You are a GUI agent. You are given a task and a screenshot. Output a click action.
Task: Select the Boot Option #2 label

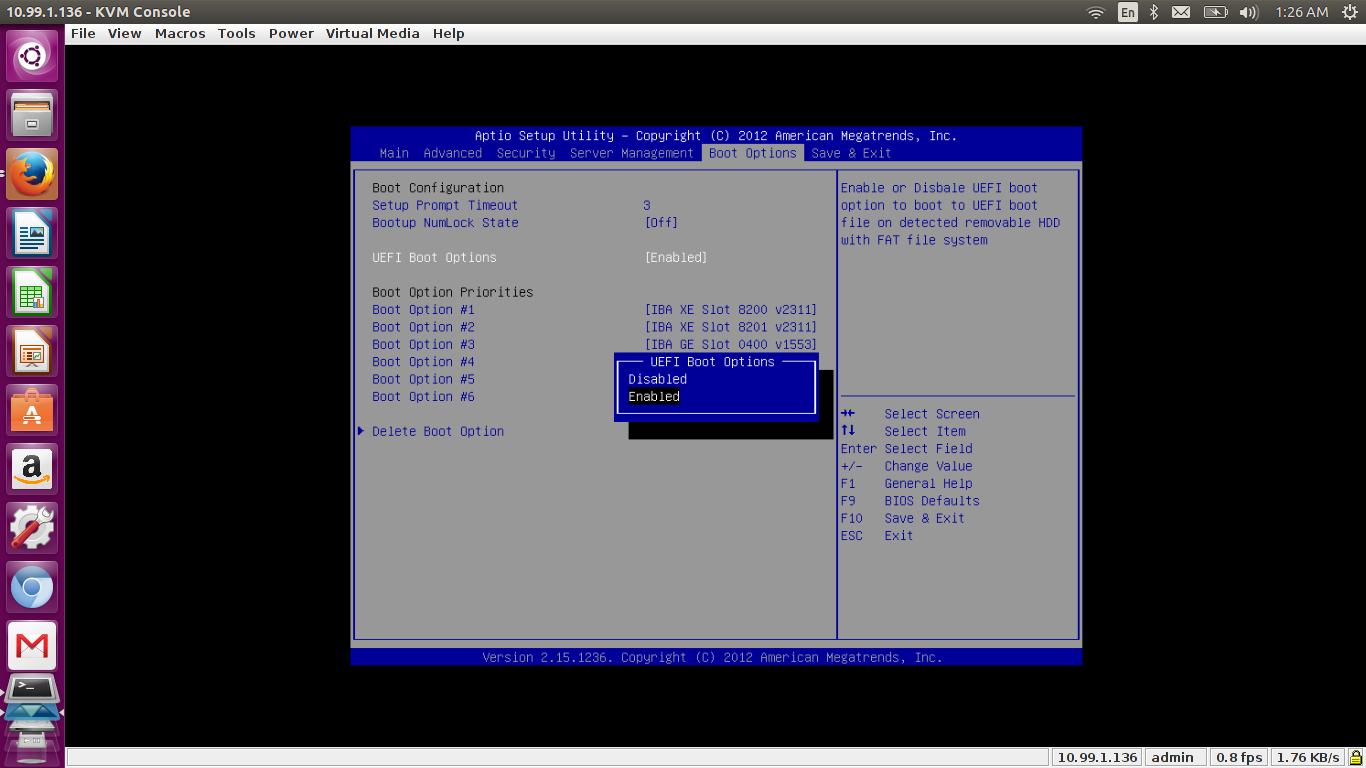(423, 327)
